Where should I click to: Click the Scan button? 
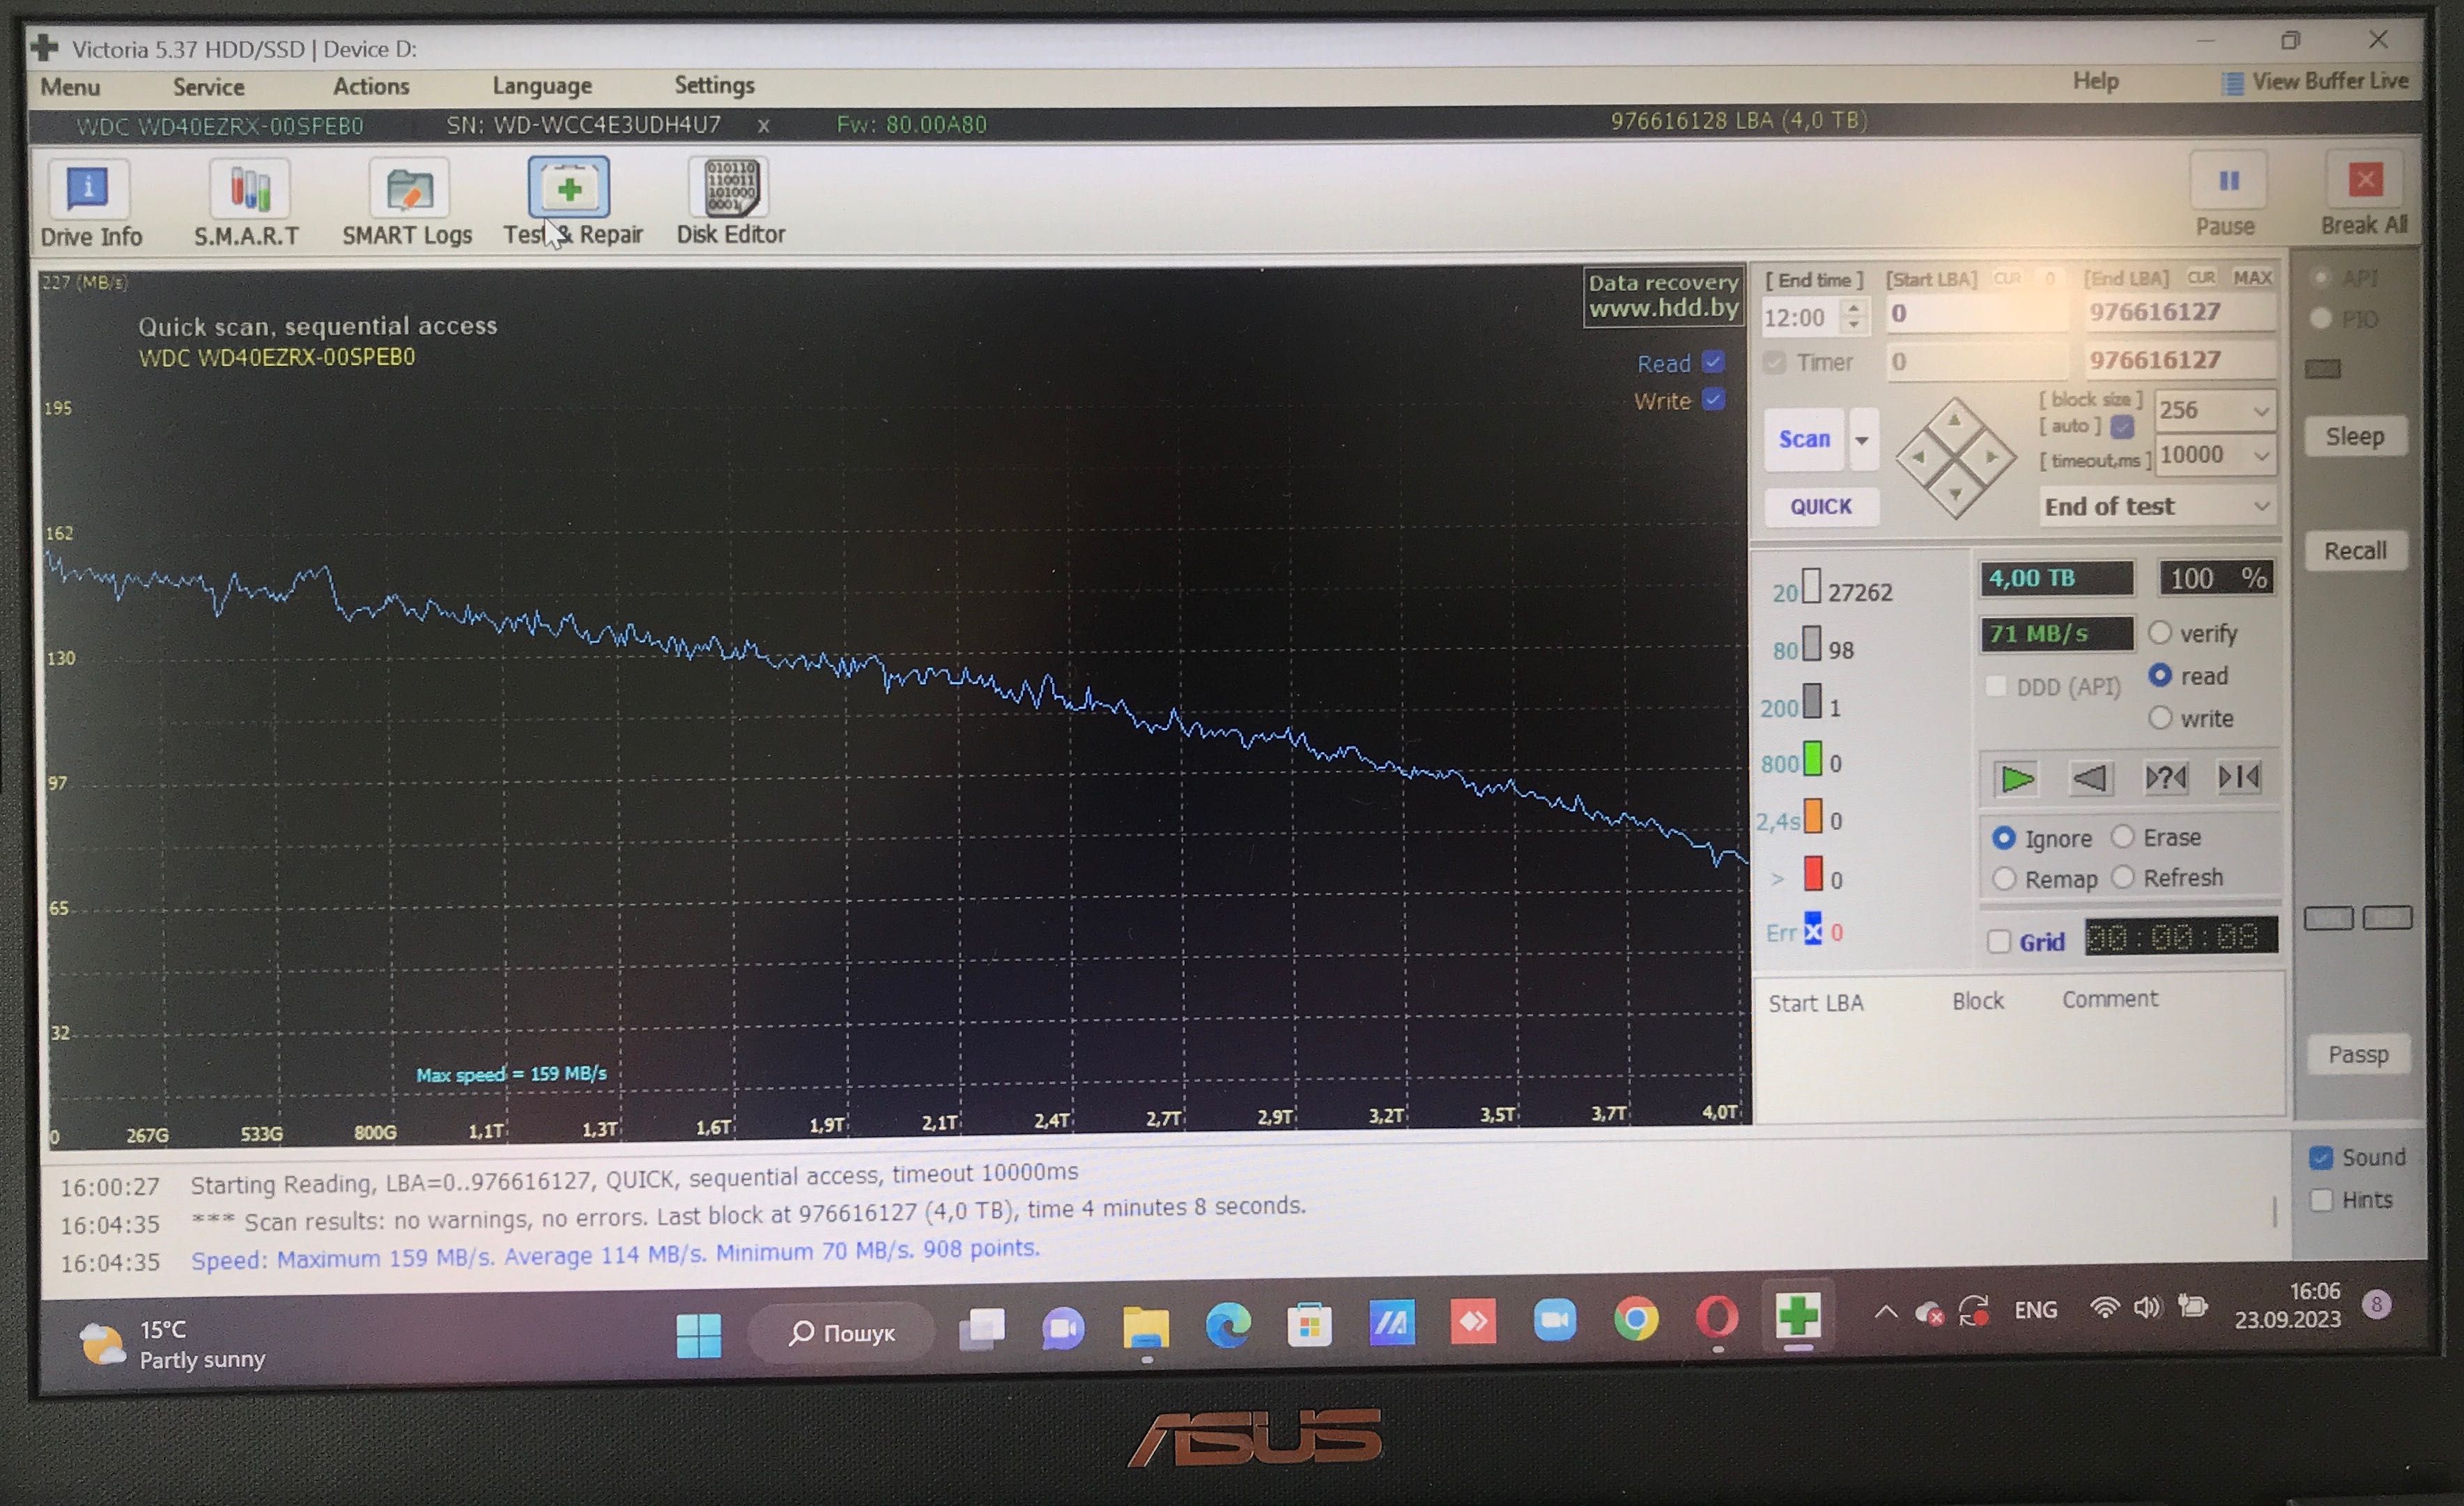tap(1804, 439)
